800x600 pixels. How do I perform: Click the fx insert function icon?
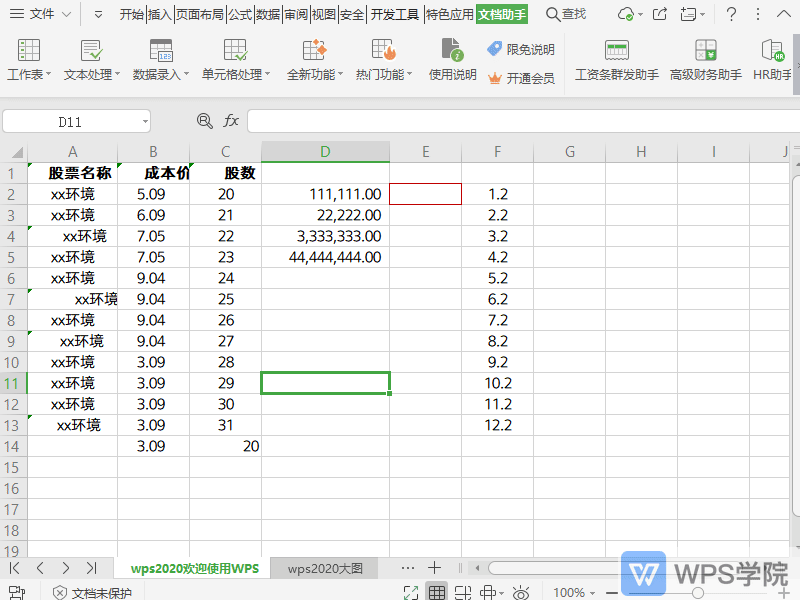coord(231,121)
